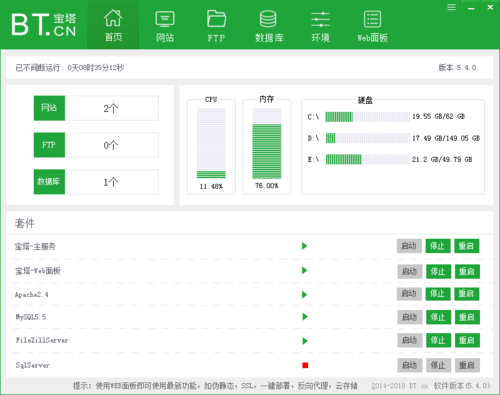The height and width of the screenshot is (395, 500).
Task: Click the BT.CN 宝塔 logo
Action: coord(44,24)
